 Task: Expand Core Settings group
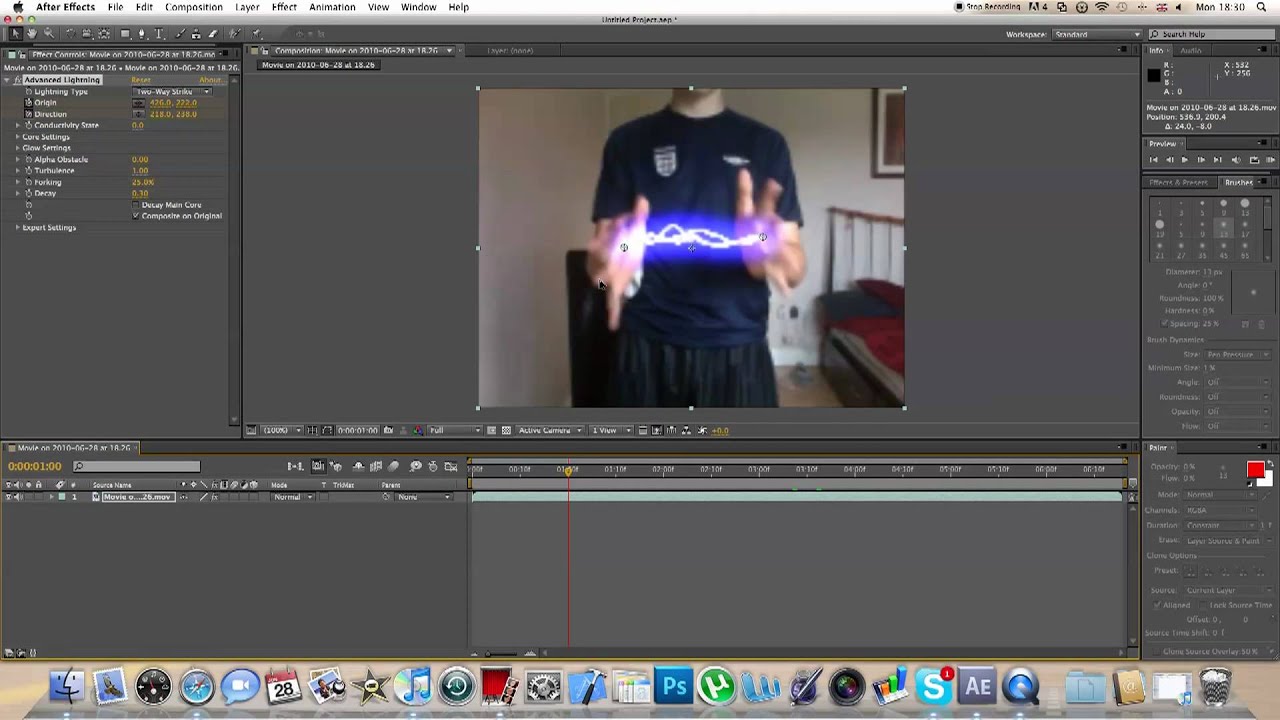[x=18, y=137]
